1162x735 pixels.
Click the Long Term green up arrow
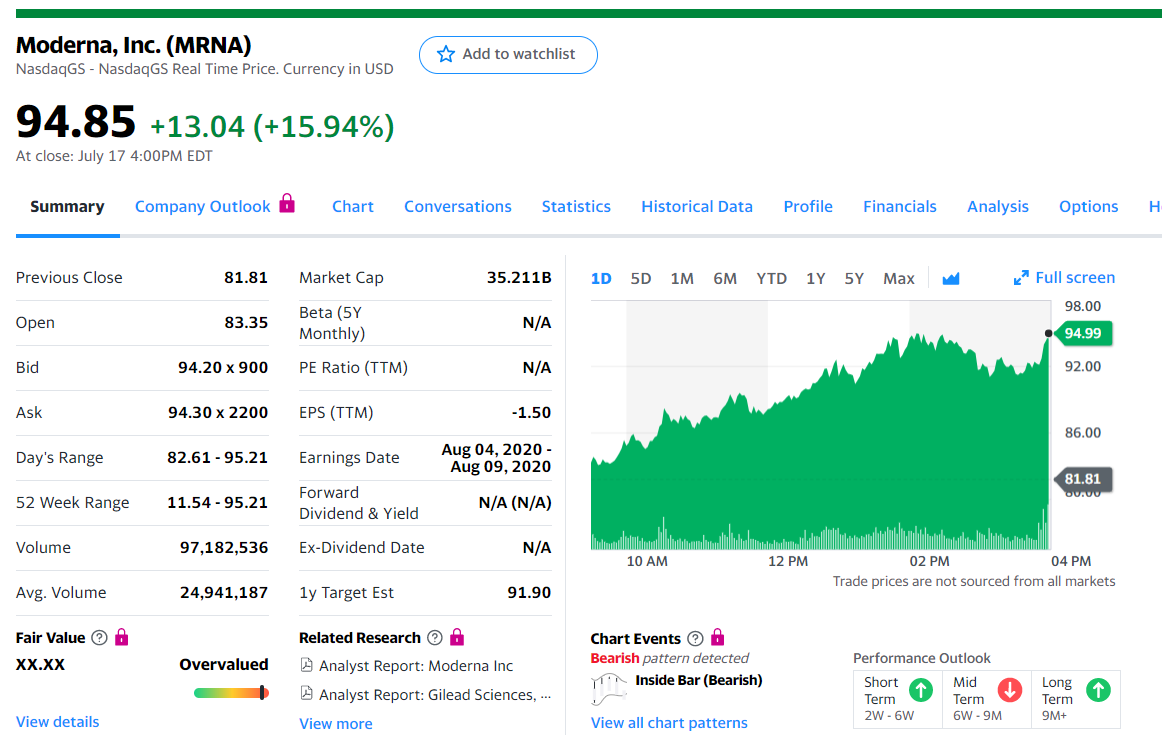pos(1098,691)
